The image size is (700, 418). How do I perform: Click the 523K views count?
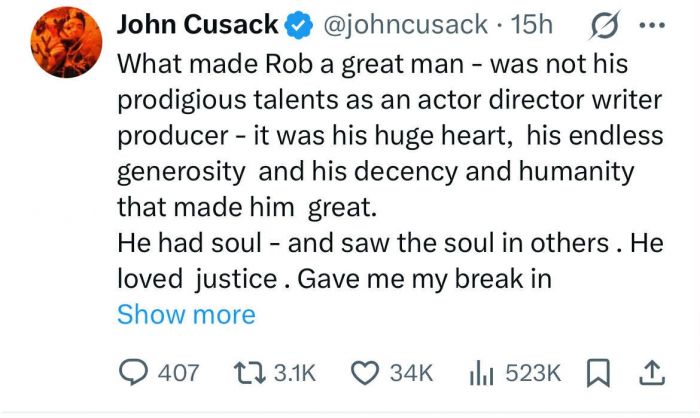[535, 373]
